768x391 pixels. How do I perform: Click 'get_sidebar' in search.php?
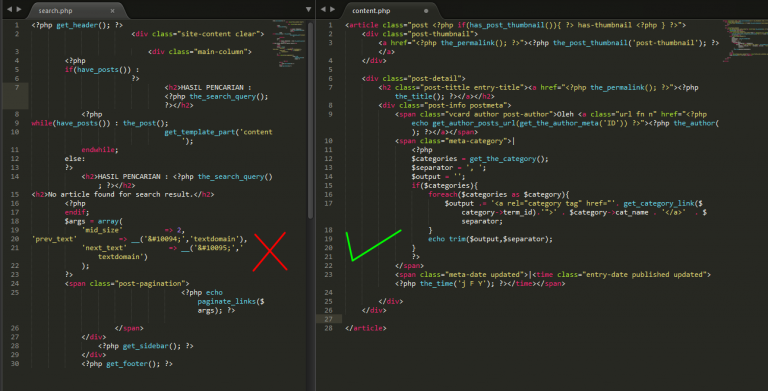tap(145, 346)
